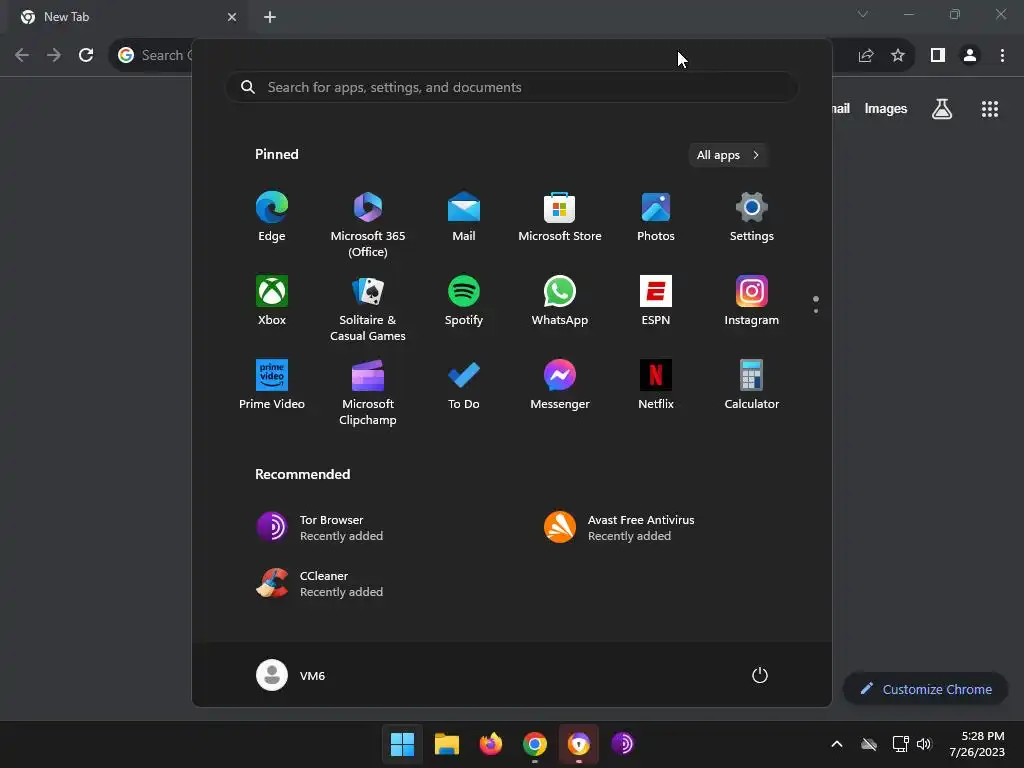Screen dimensions: 1024x768
Task: Open WhatsApp
Action: coord(560,301)
